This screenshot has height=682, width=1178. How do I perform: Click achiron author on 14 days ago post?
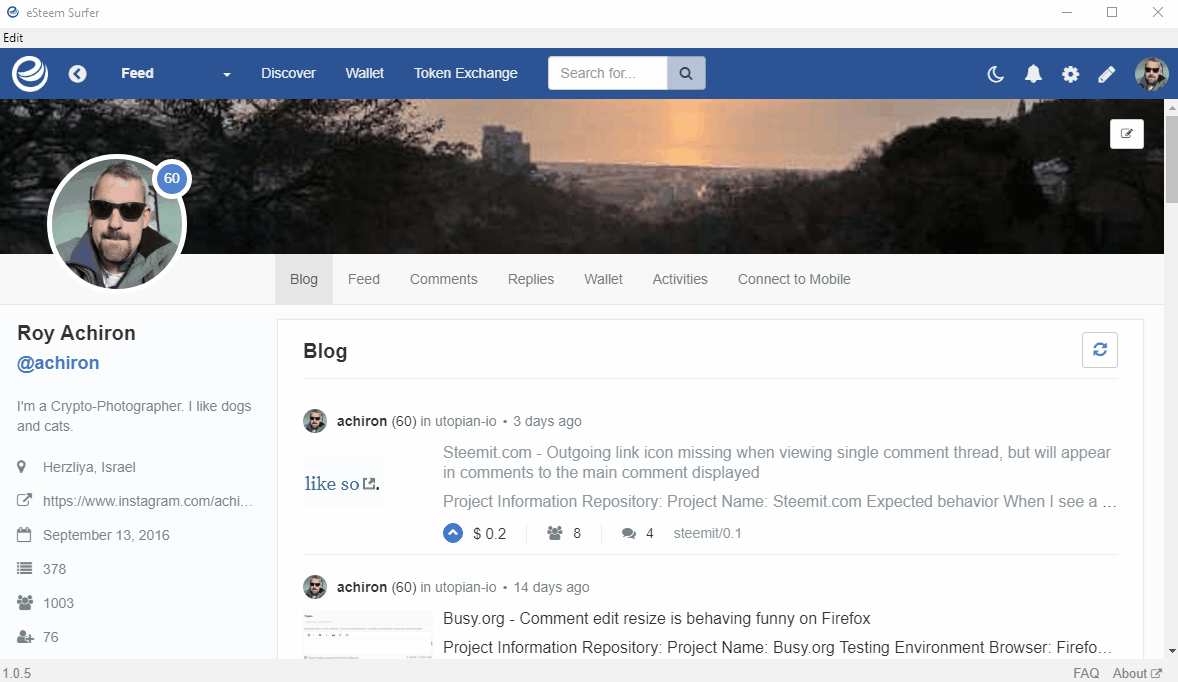[361, 587]
